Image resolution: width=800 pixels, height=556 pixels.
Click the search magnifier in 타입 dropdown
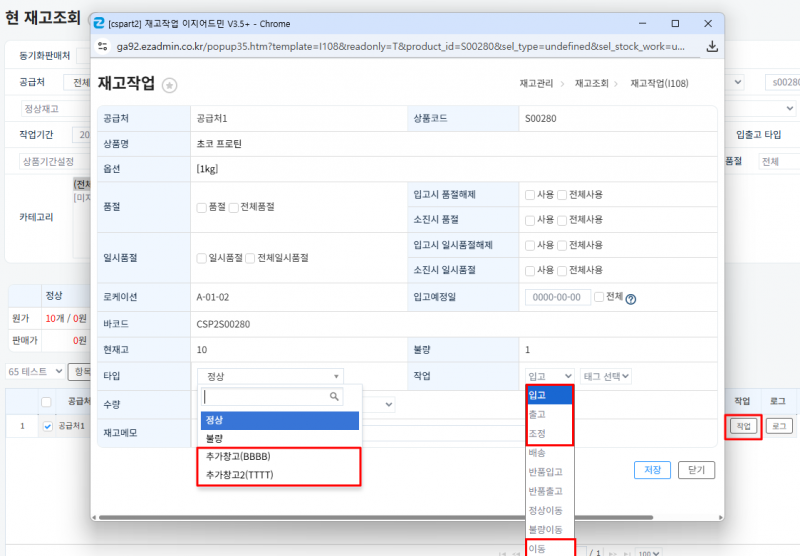[334, 396]
